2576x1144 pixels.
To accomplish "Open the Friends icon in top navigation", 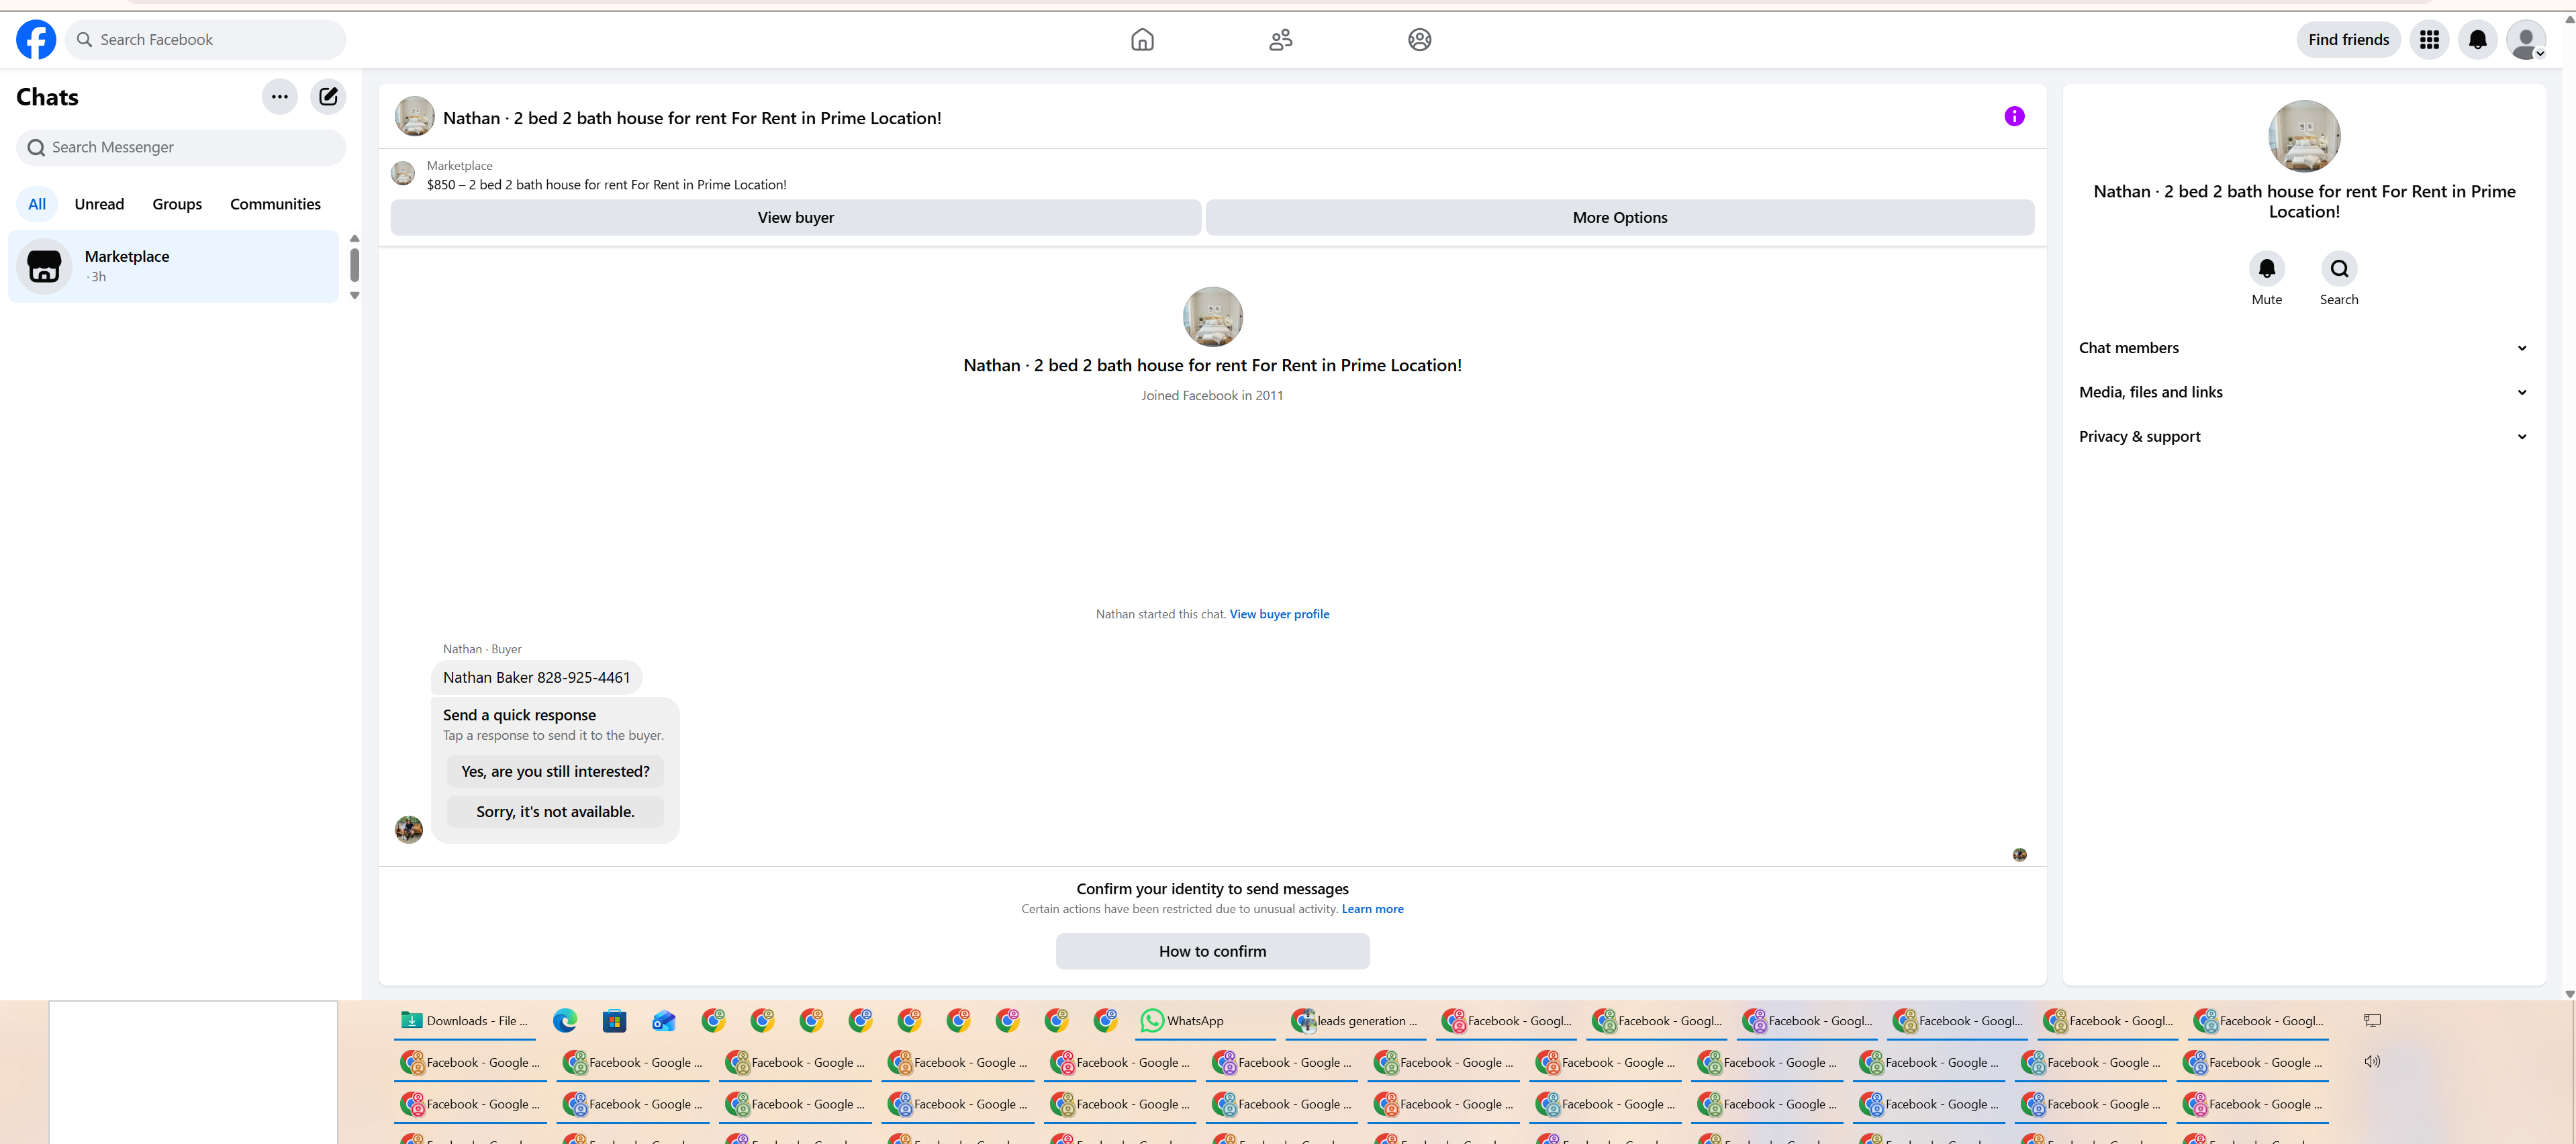I will click(1281, 40).
